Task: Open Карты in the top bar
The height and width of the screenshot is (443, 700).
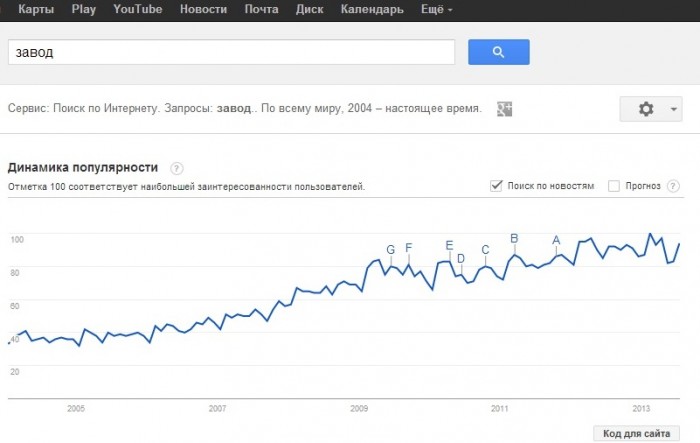Action: (x=37, y=10)
